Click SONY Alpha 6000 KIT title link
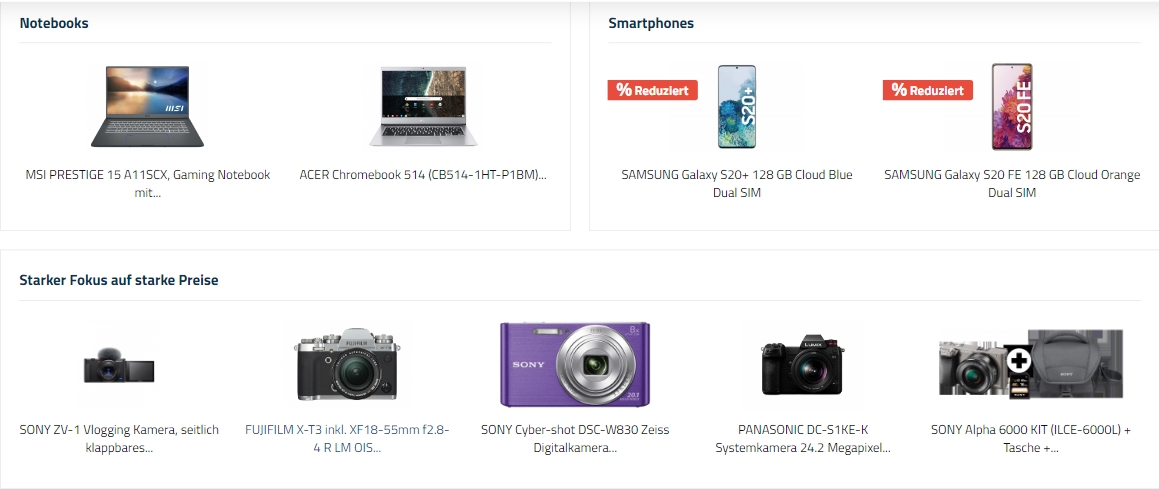 [1031, 439]
